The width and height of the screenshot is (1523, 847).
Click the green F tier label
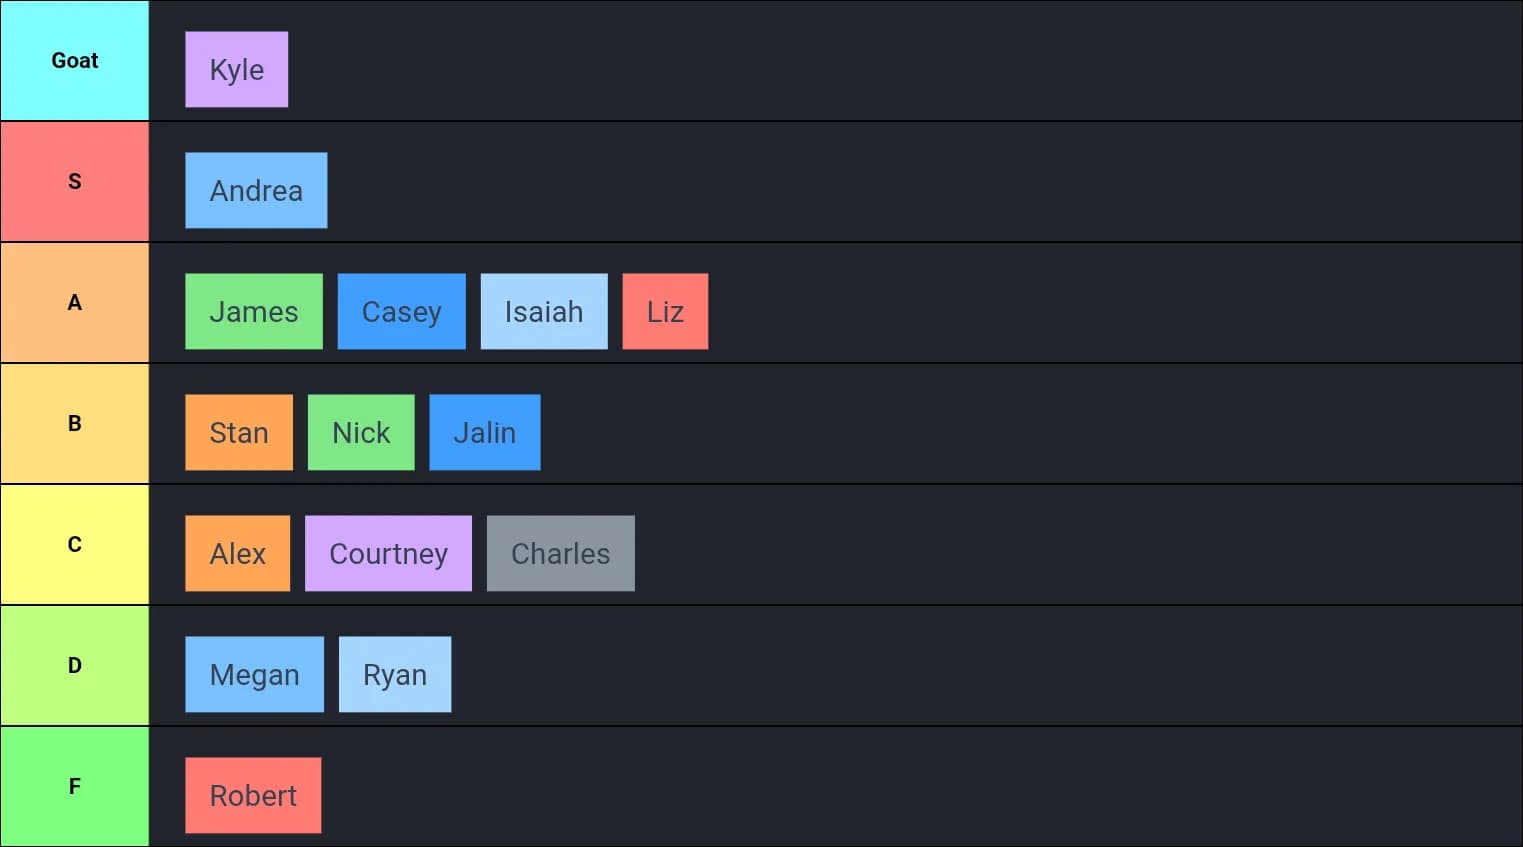coord(75,786)
